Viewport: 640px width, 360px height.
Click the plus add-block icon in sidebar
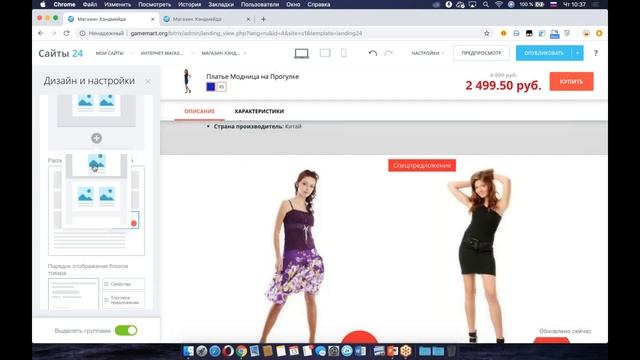[96, 138]
